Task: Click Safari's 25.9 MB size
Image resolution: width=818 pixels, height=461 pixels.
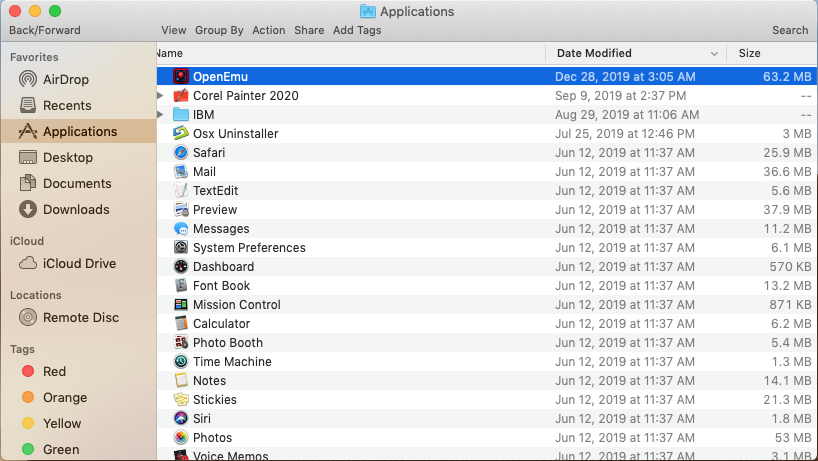Action: pos(787,153)
